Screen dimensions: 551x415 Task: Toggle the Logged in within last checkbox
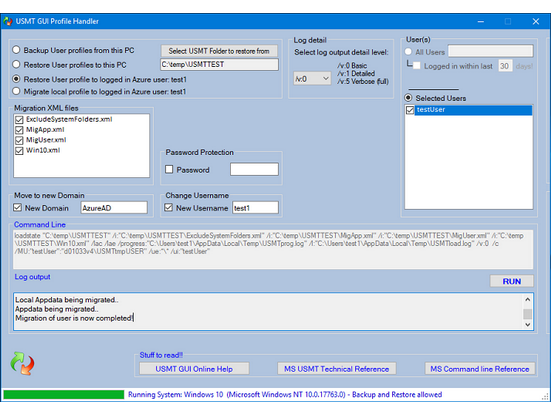[416, 66]
